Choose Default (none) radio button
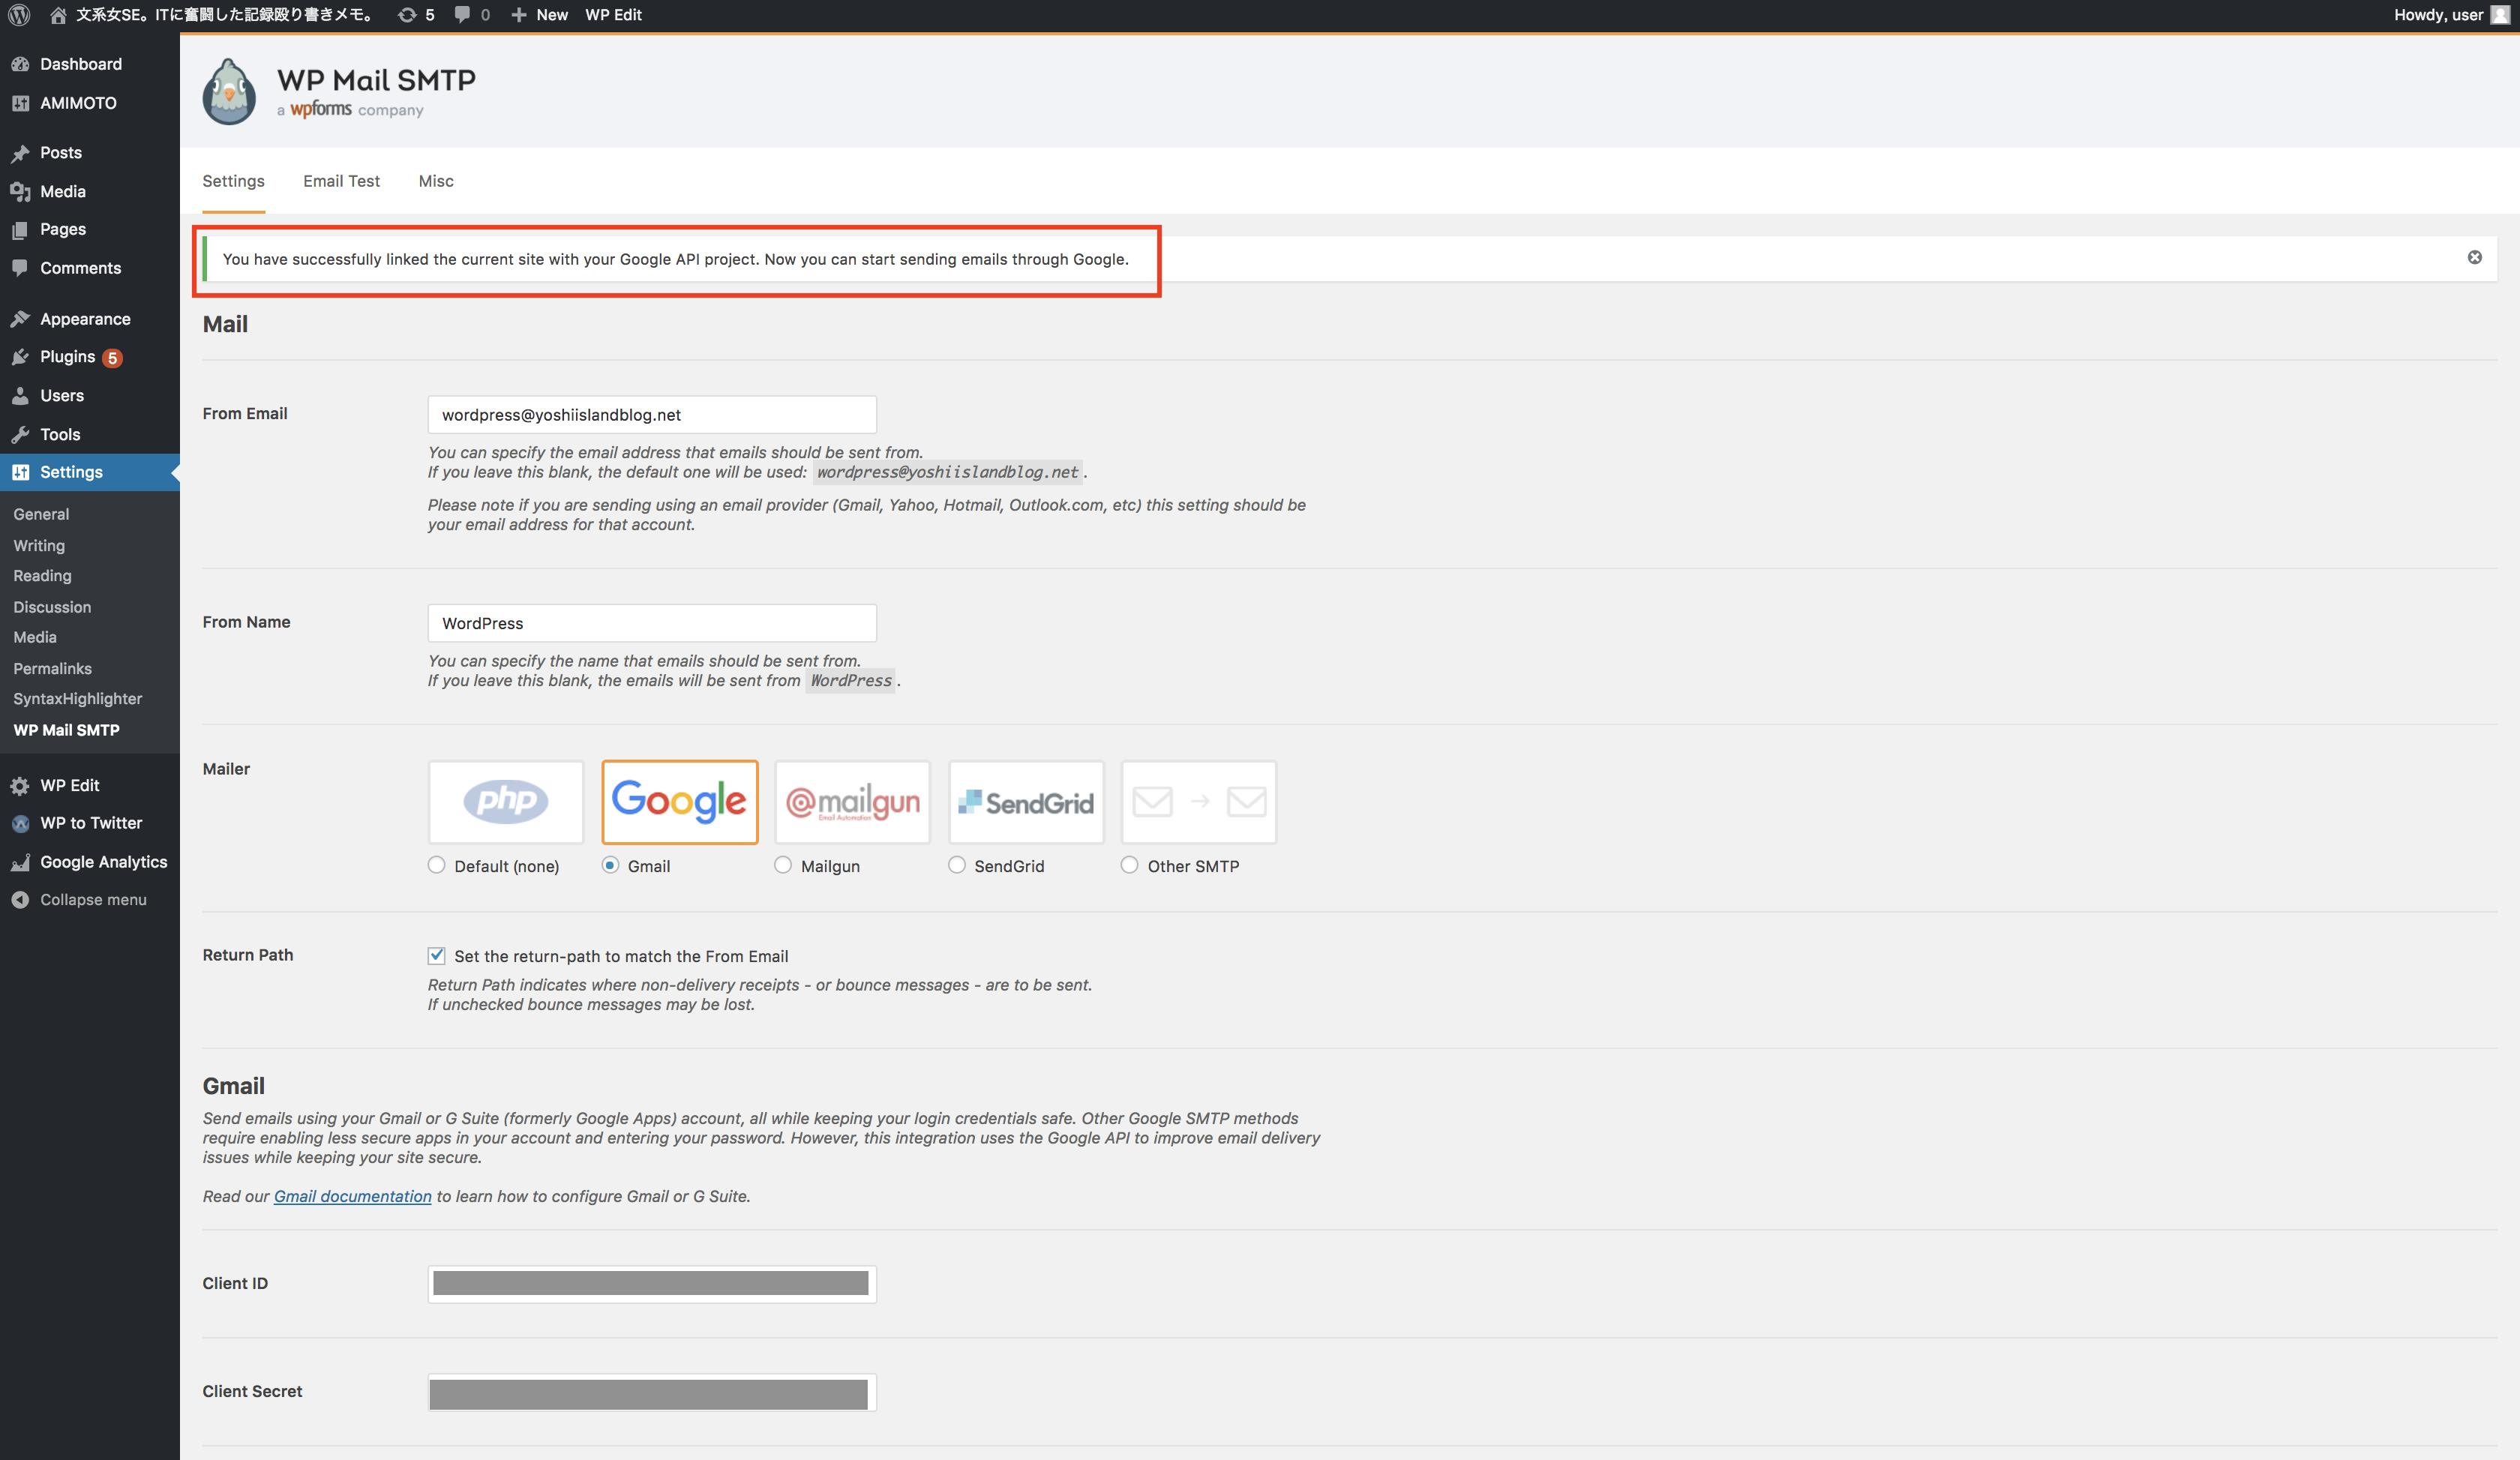 point(437,865)
